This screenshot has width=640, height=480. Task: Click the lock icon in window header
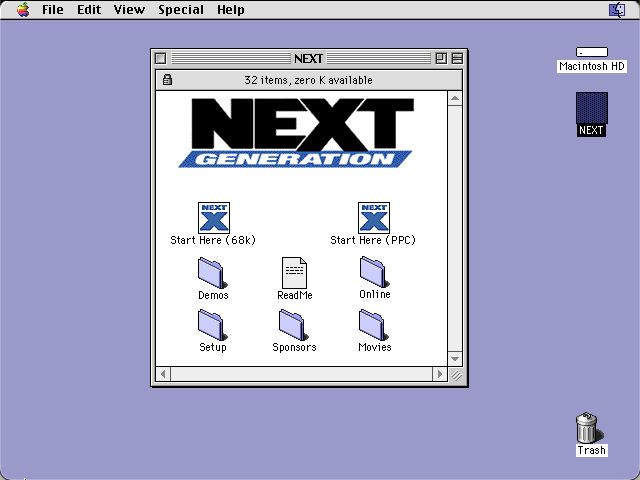click(x=167, y=80)
